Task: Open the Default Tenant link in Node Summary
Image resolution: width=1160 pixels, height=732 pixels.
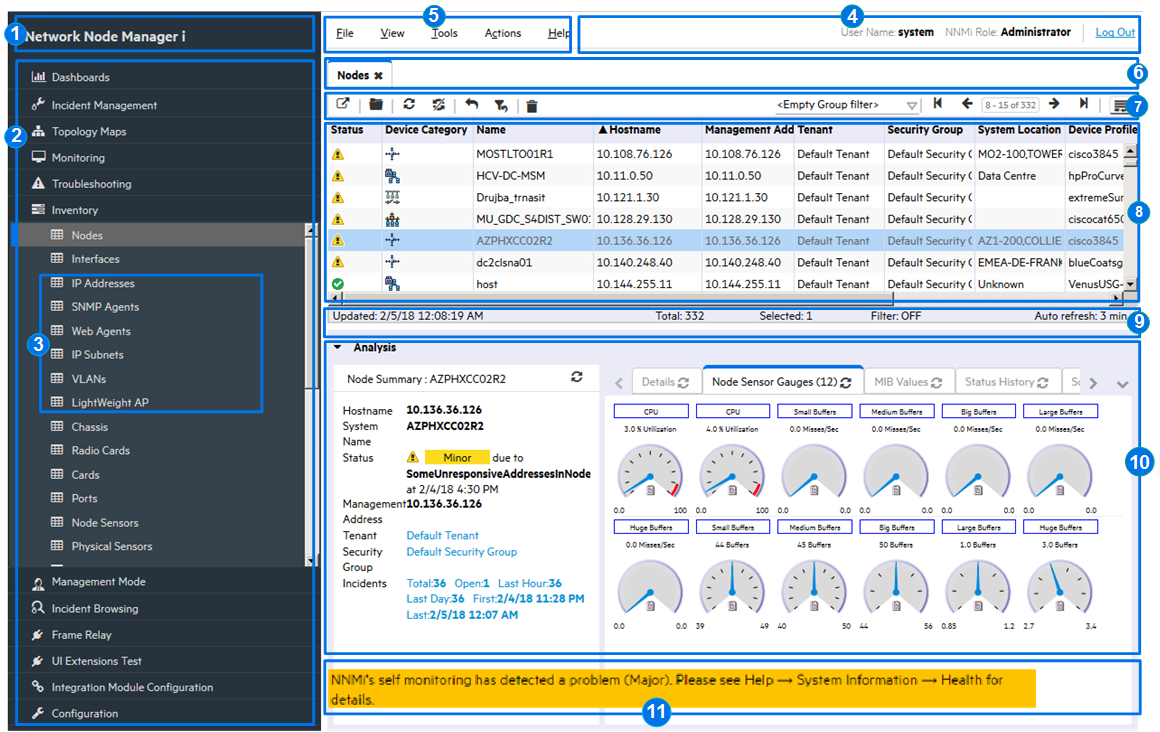Action: (x=443, y=535)
